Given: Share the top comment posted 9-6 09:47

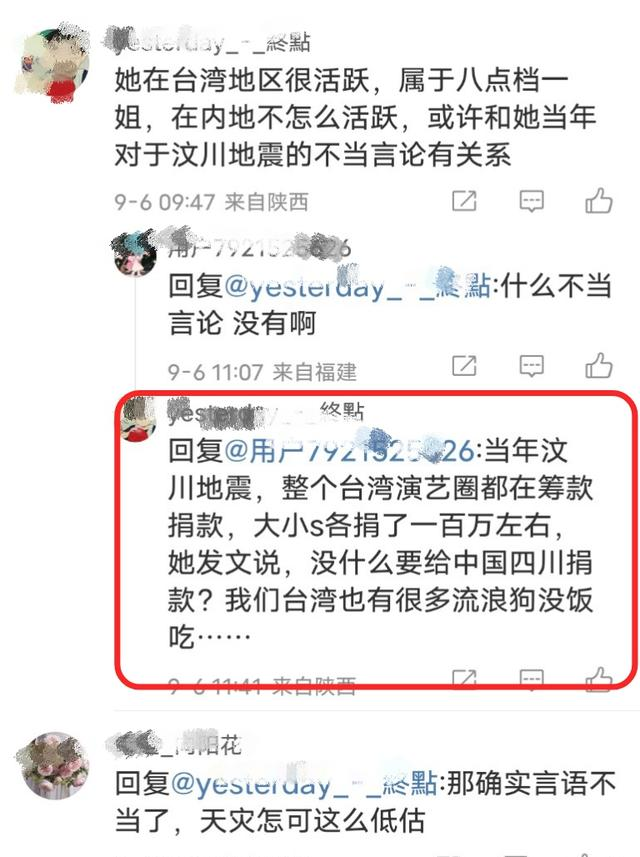Looking at the screenshot, I should click(464, 201).
